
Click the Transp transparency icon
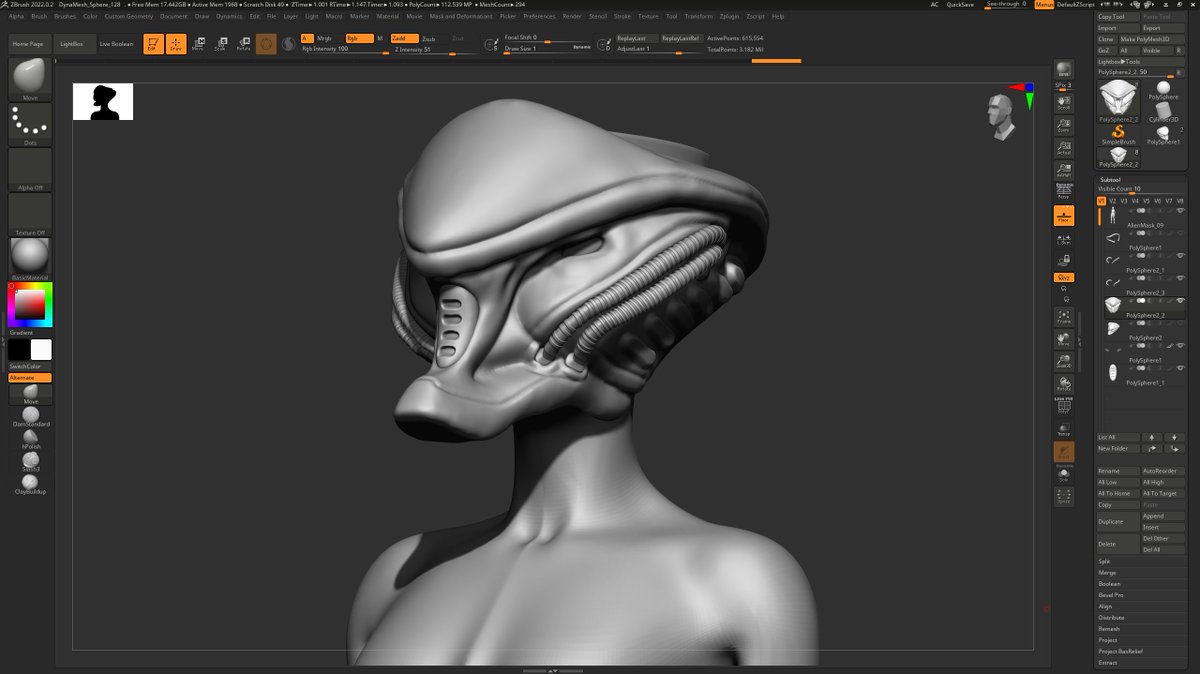pyautogui.click(x=1064, y=430)
